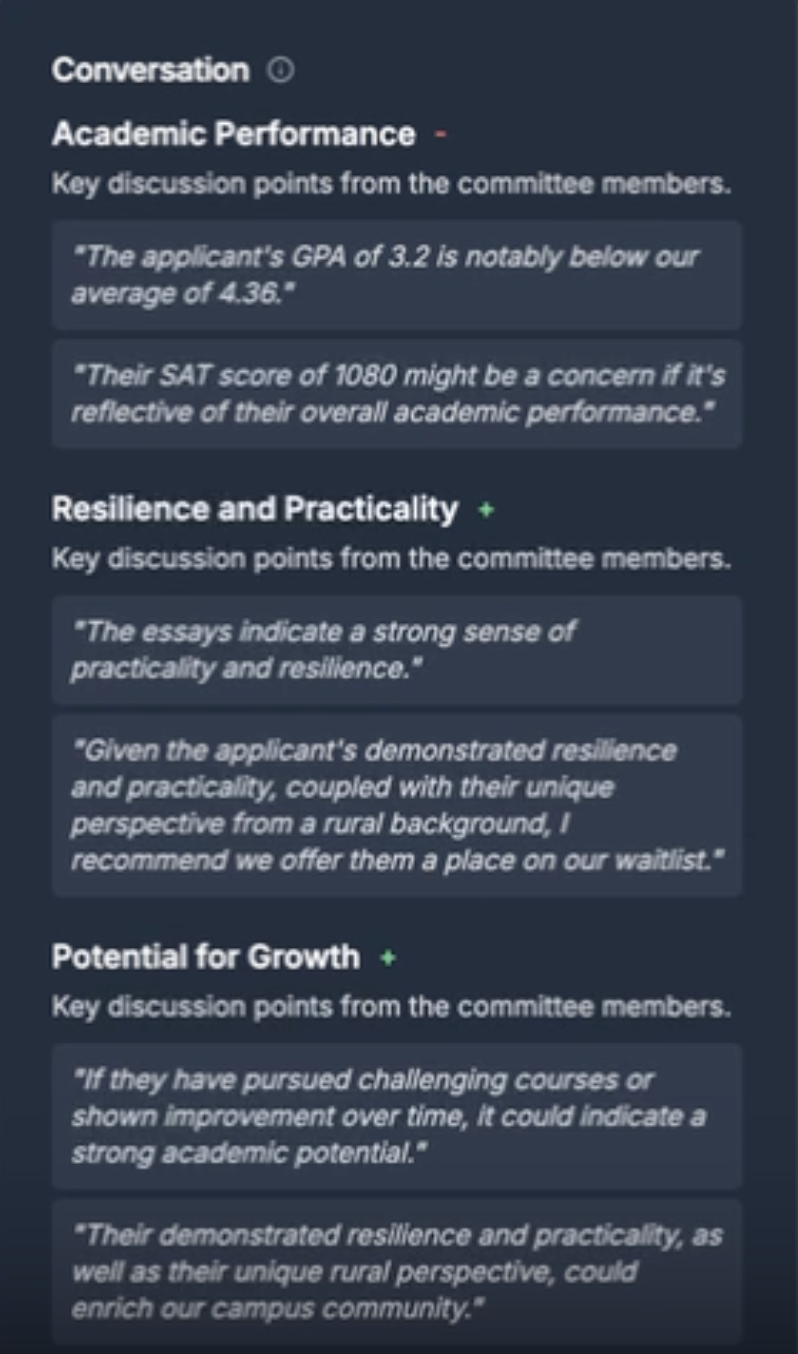Image resolution: width=798 pixels, height=1354 pixels.
Task: Open the quote about pursuing challenging courses
Action: (x=396, y=1116)
